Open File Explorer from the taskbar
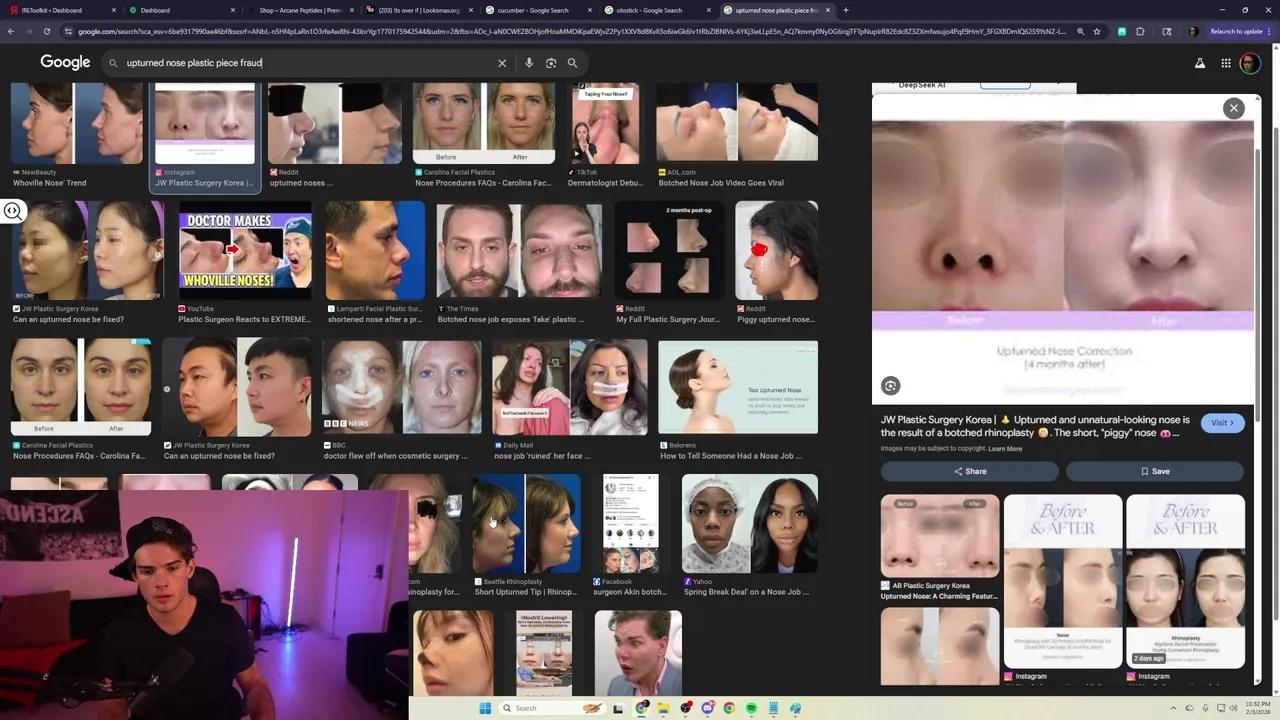This screenshot has height=720, width=1280. [x=663, y=708]
